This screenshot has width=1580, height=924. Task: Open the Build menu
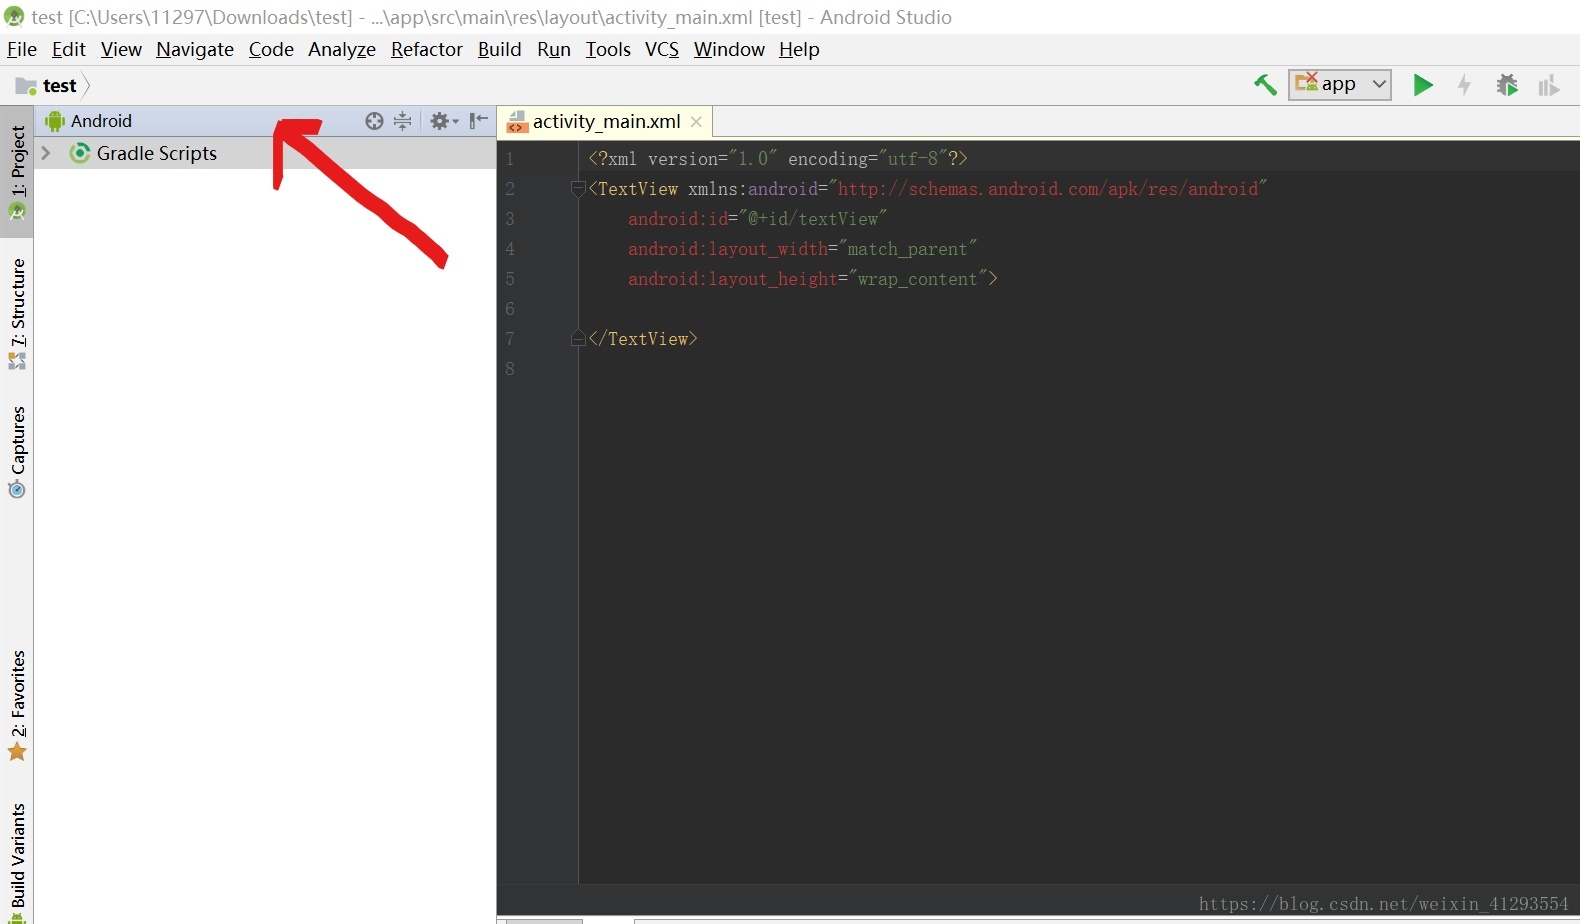[x=500, y=49]
